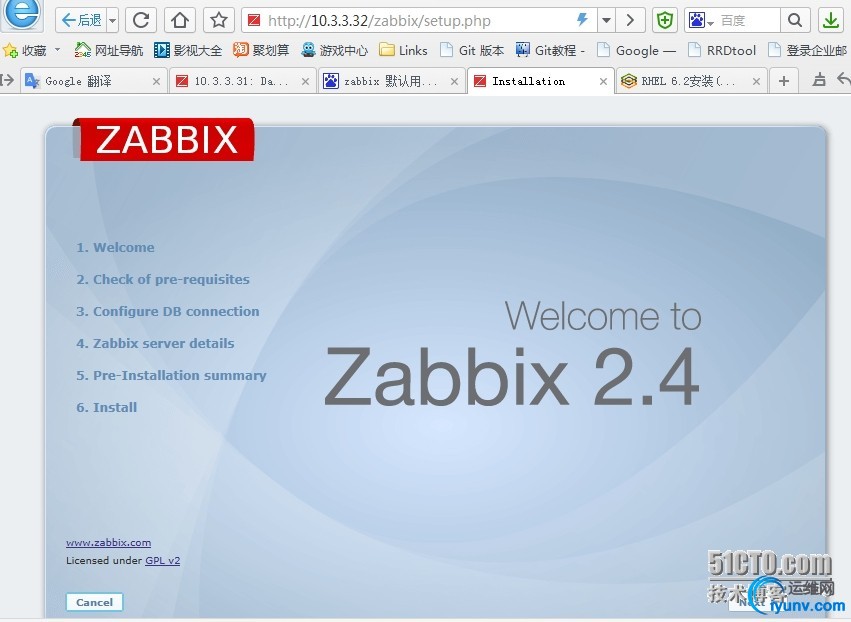Open Baidu search engine selector
This screenshot has width=851, height=622.
click(701, 21)
